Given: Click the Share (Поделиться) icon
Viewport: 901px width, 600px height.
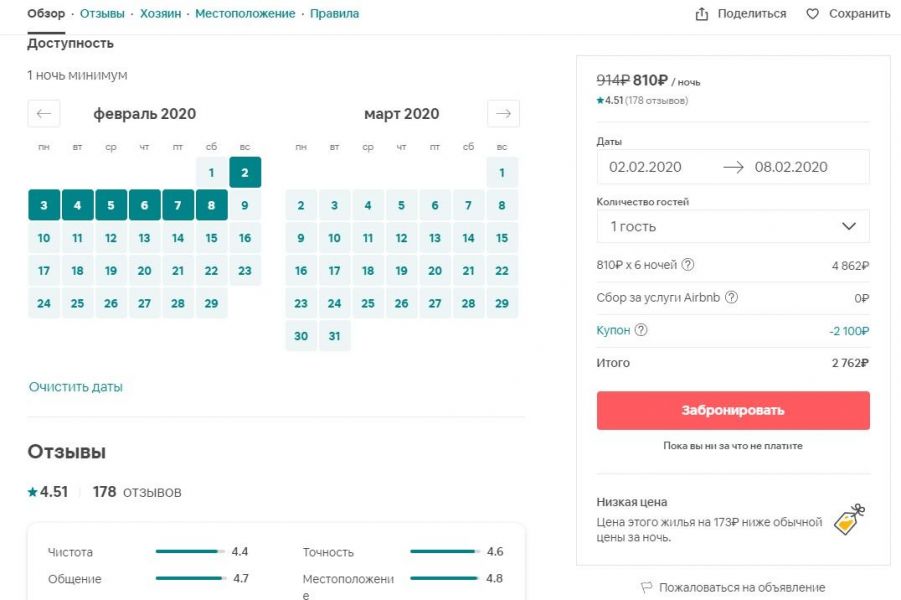Looking at the screenshot, I should [x=702, y=14].
